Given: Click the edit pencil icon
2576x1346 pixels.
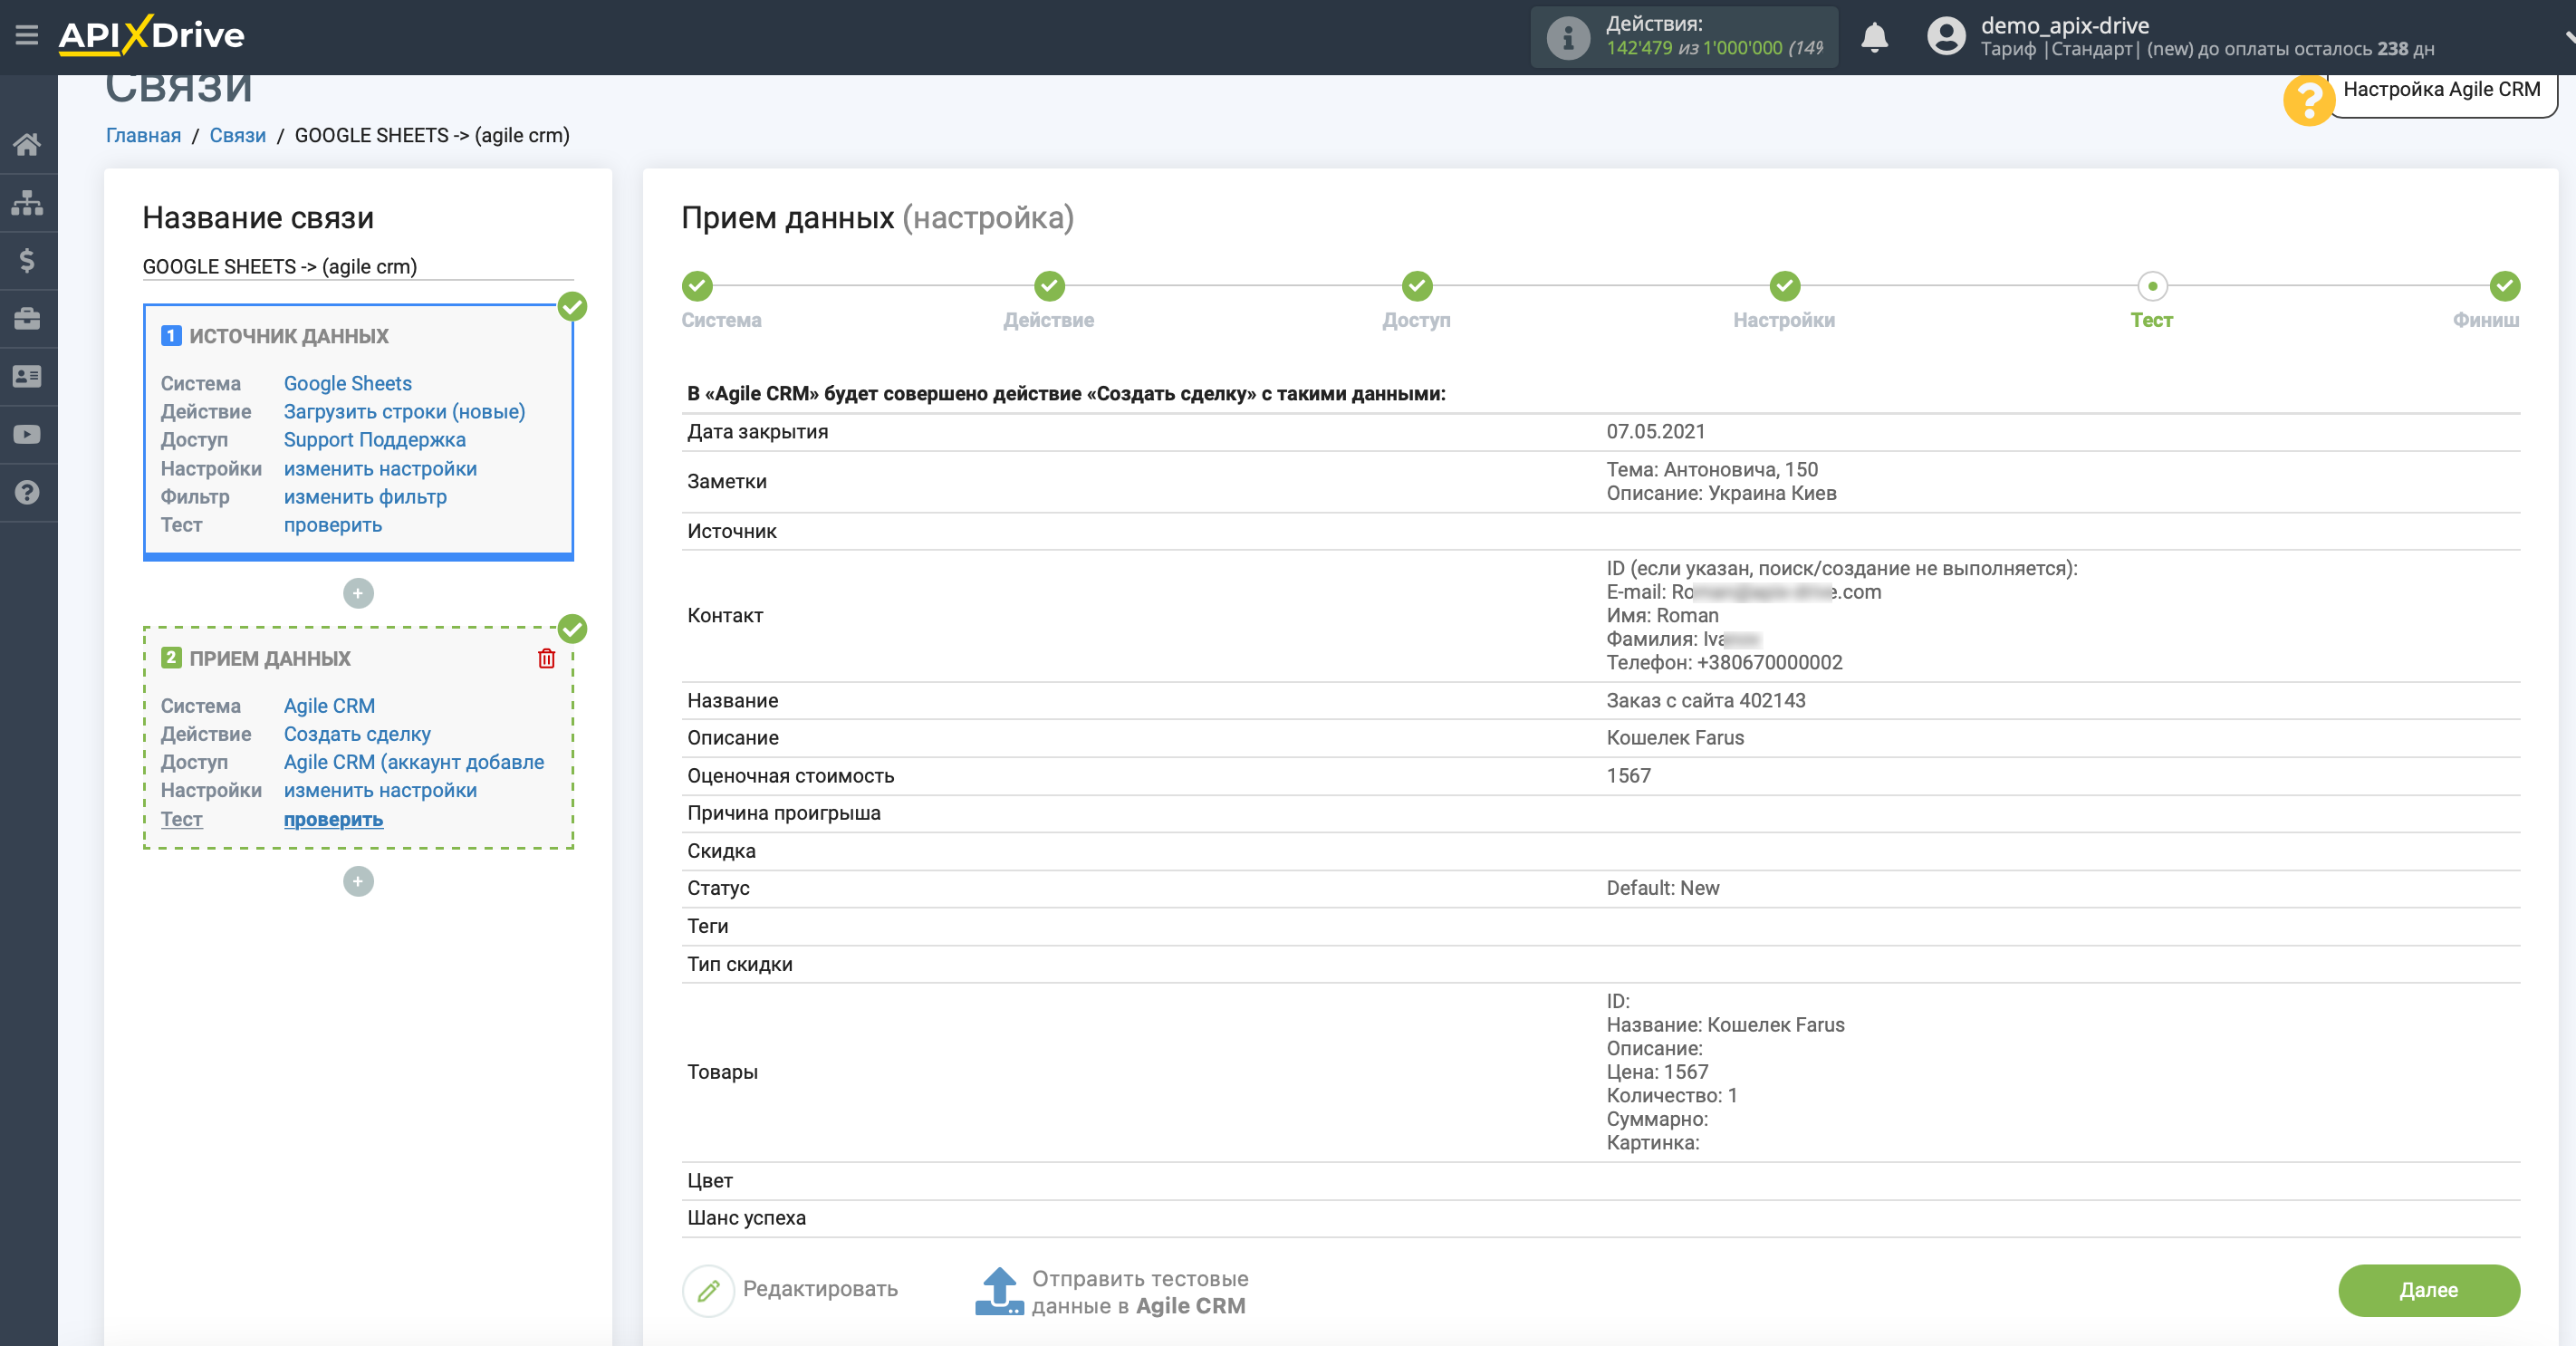Looking at the screenshot, I should pos(708,1291).
